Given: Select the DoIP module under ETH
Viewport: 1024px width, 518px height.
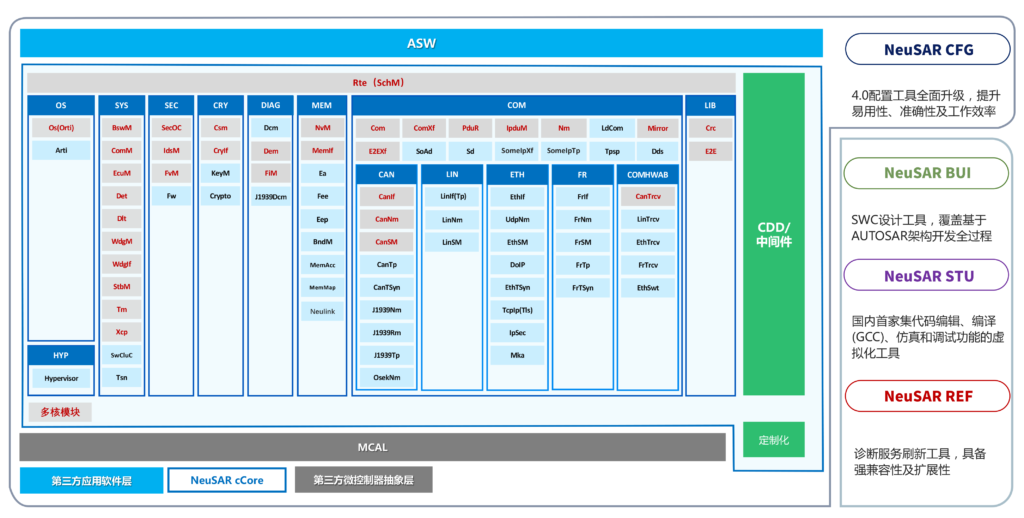Looking at the screenshot, I should pyautogui.click(x=516, y=264).
